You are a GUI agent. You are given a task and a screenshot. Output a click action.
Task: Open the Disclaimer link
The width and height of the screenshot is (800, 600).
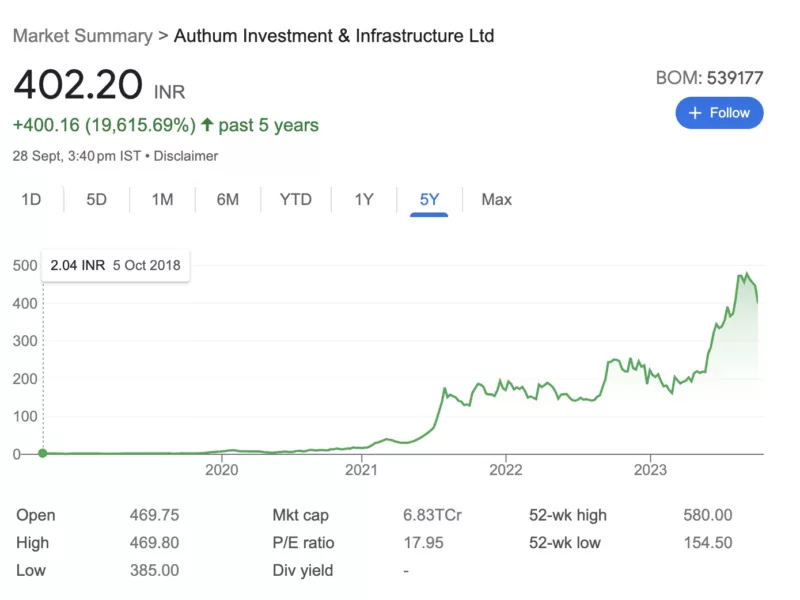[187, 156]
